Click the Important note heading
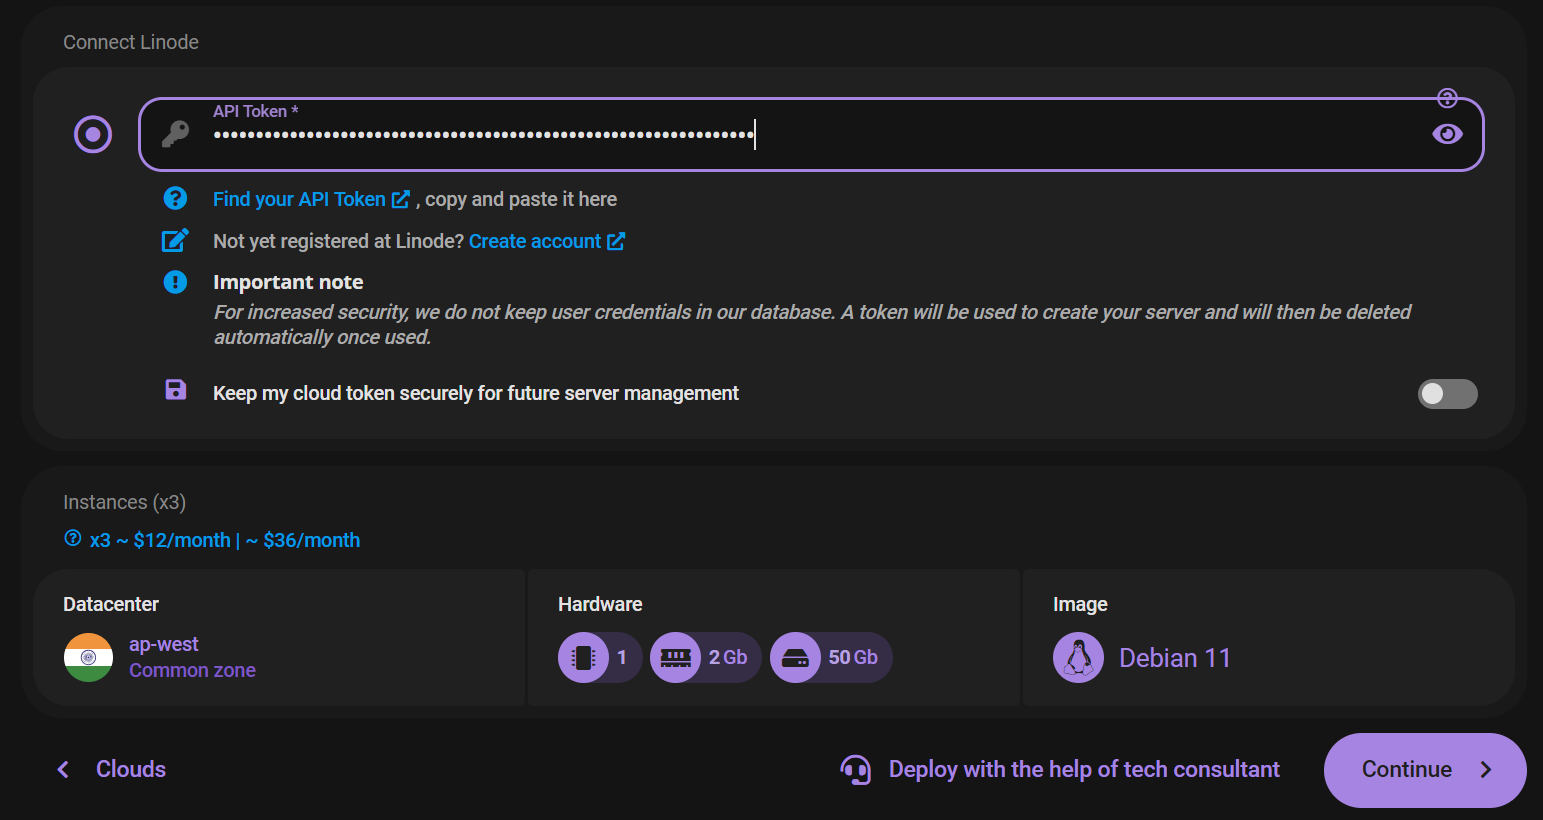1543x820 pixels. [x=288, y=282]
